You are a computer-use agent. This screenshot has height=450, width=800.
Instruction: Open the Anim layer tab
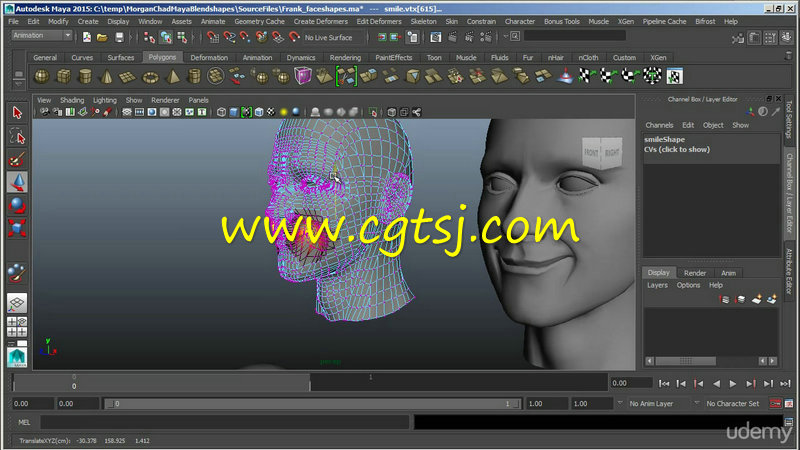728,273
